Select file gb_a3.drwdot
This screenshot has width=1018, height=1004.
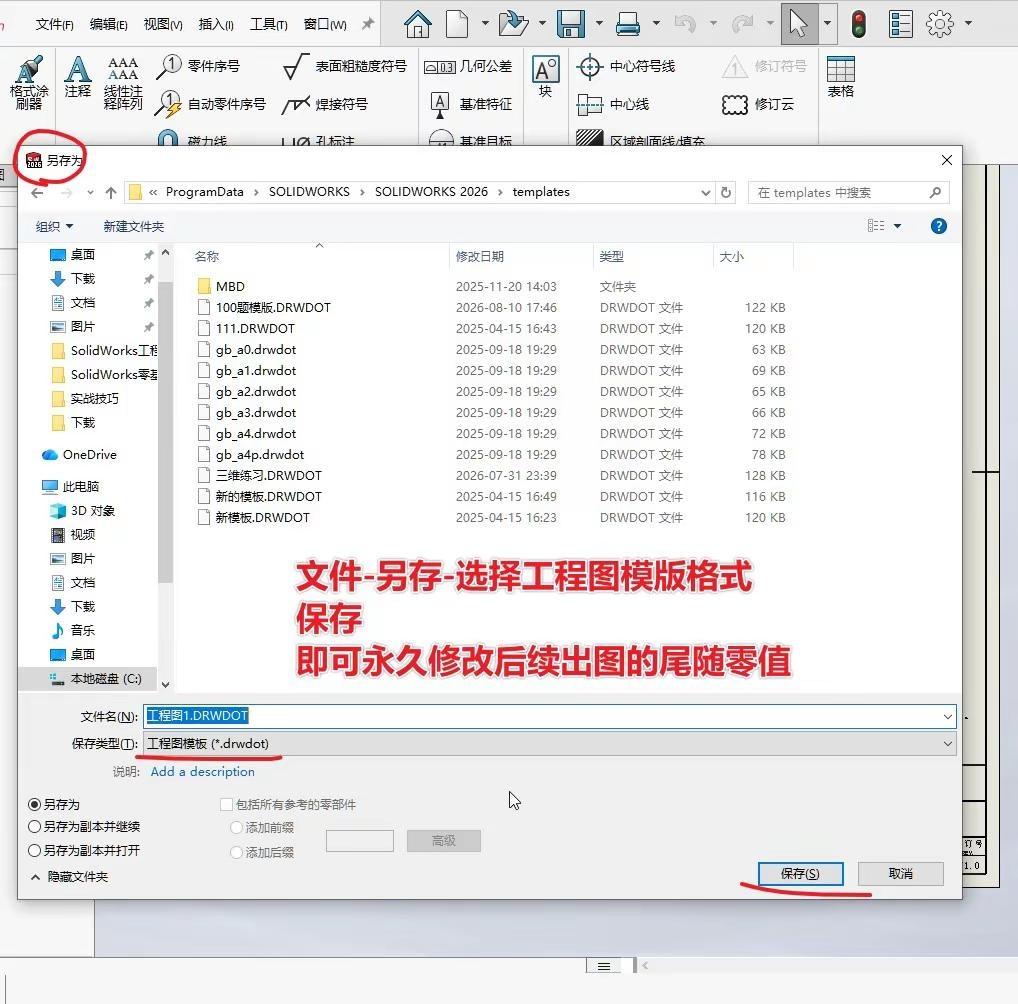(256, 413)
